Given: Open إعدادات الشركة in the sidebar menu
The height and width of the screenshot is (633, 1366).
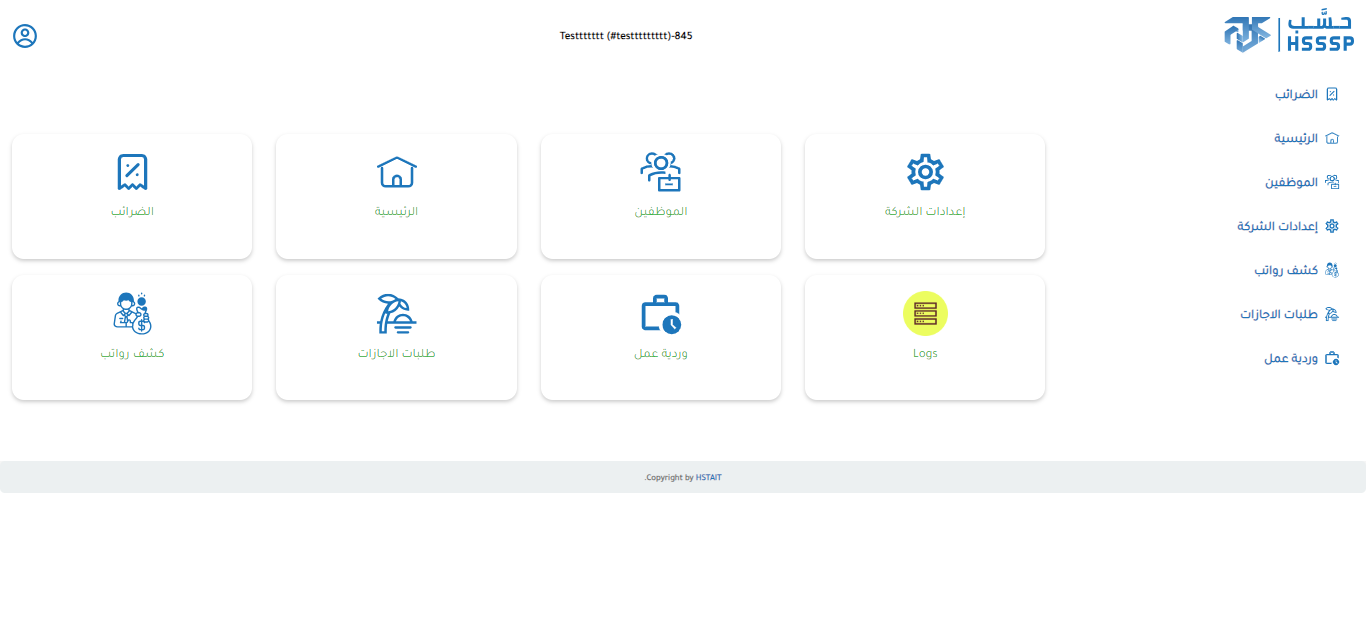Looking at the screenshot, I should click(1278, 226).
